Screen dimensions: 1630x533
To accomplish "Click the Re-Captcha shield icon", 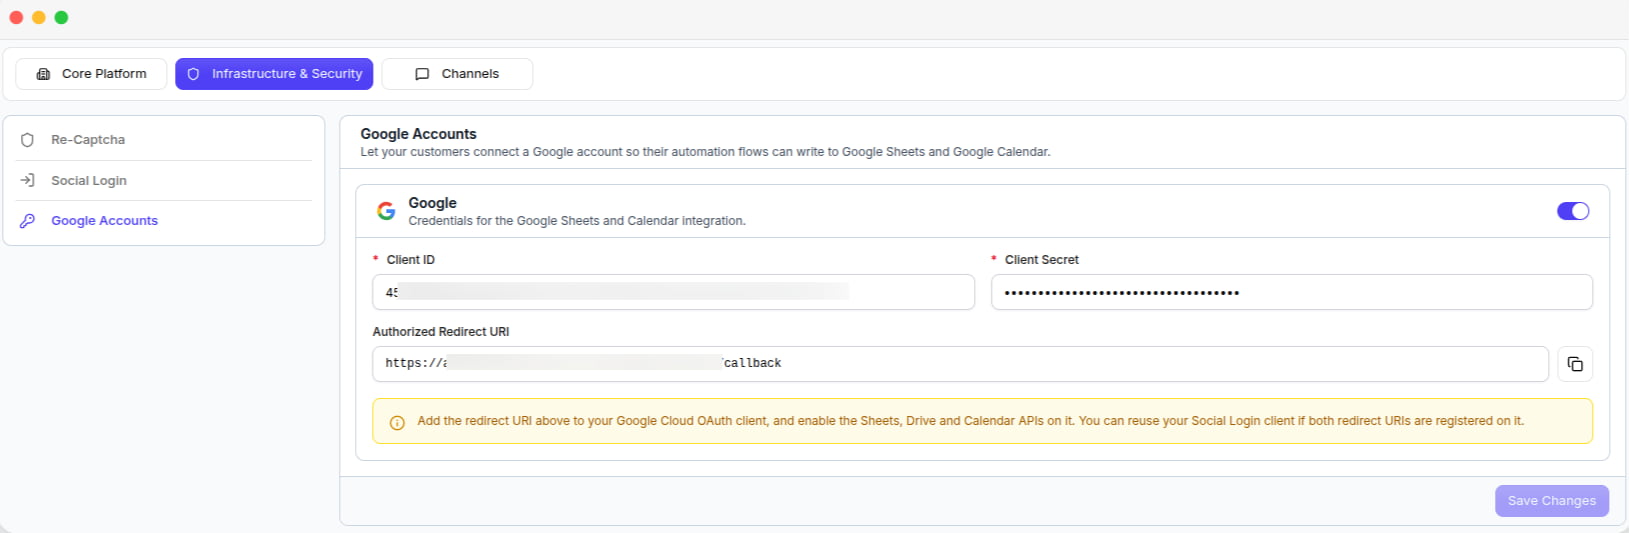I will [27, 140].
